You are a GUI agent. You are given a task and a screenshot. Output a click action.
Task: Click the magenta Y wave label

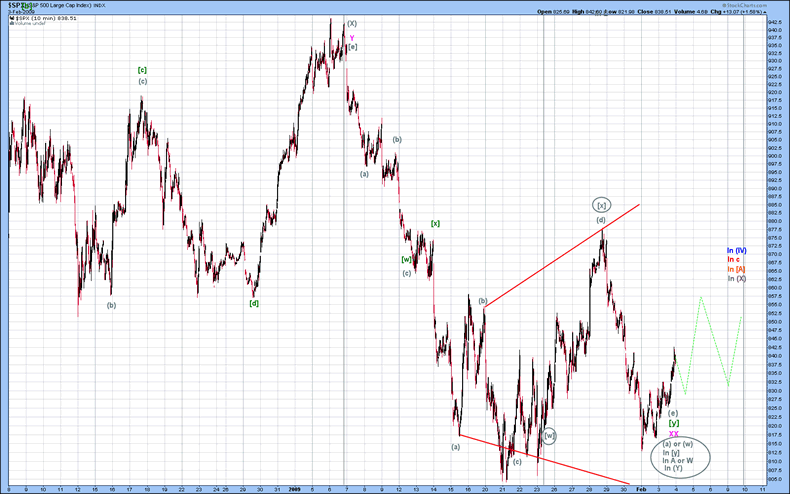click(352, 38)
